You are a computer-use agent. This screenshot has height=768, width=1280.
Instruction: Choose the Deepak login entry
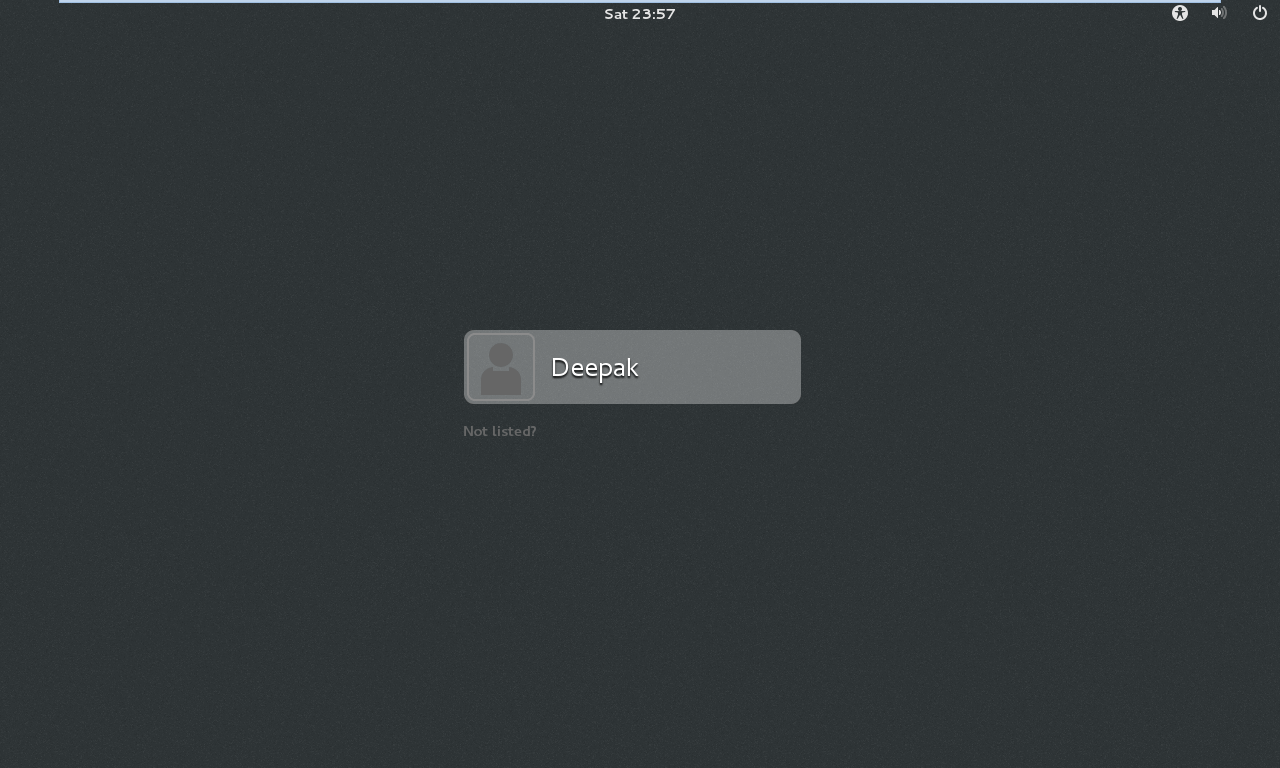click(632, 367)
